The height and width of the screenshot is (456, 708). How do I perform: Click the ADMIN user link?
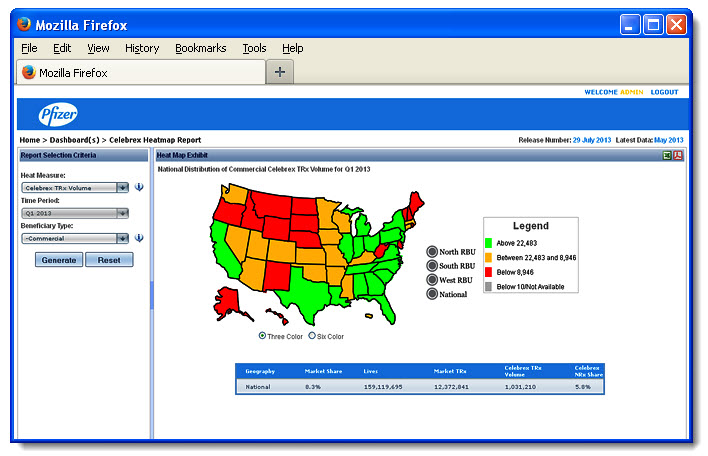click(631, 92)
